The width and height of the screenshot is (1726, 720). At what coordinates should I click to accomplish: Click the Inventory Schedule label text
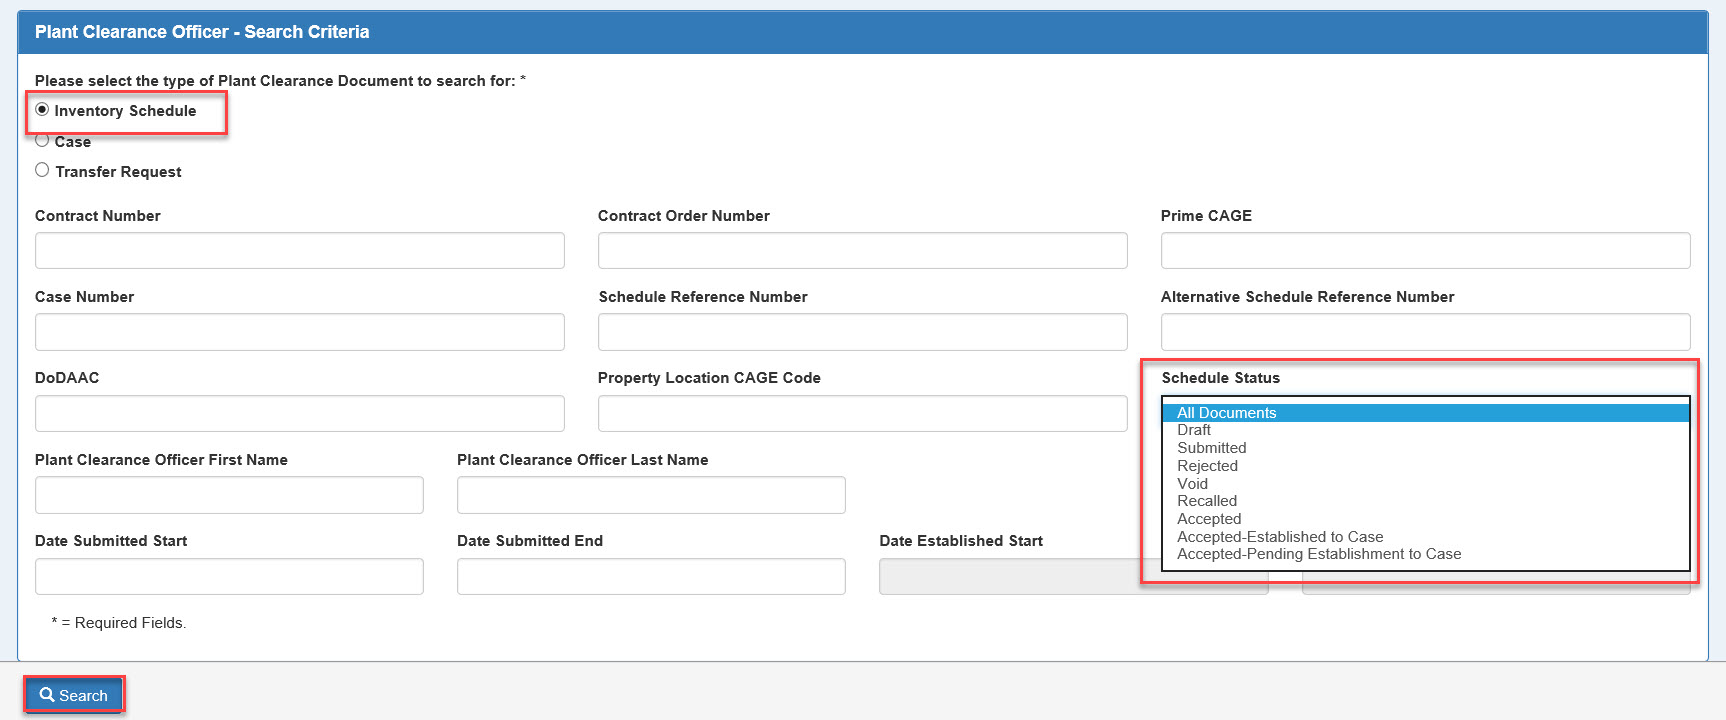125,111
